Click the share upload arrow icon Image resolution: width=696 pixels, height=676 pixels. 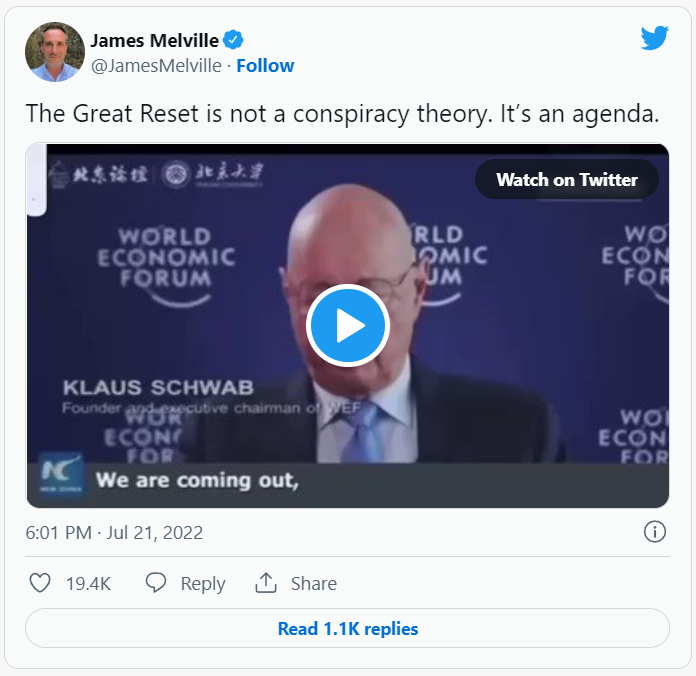pos(266,583)
